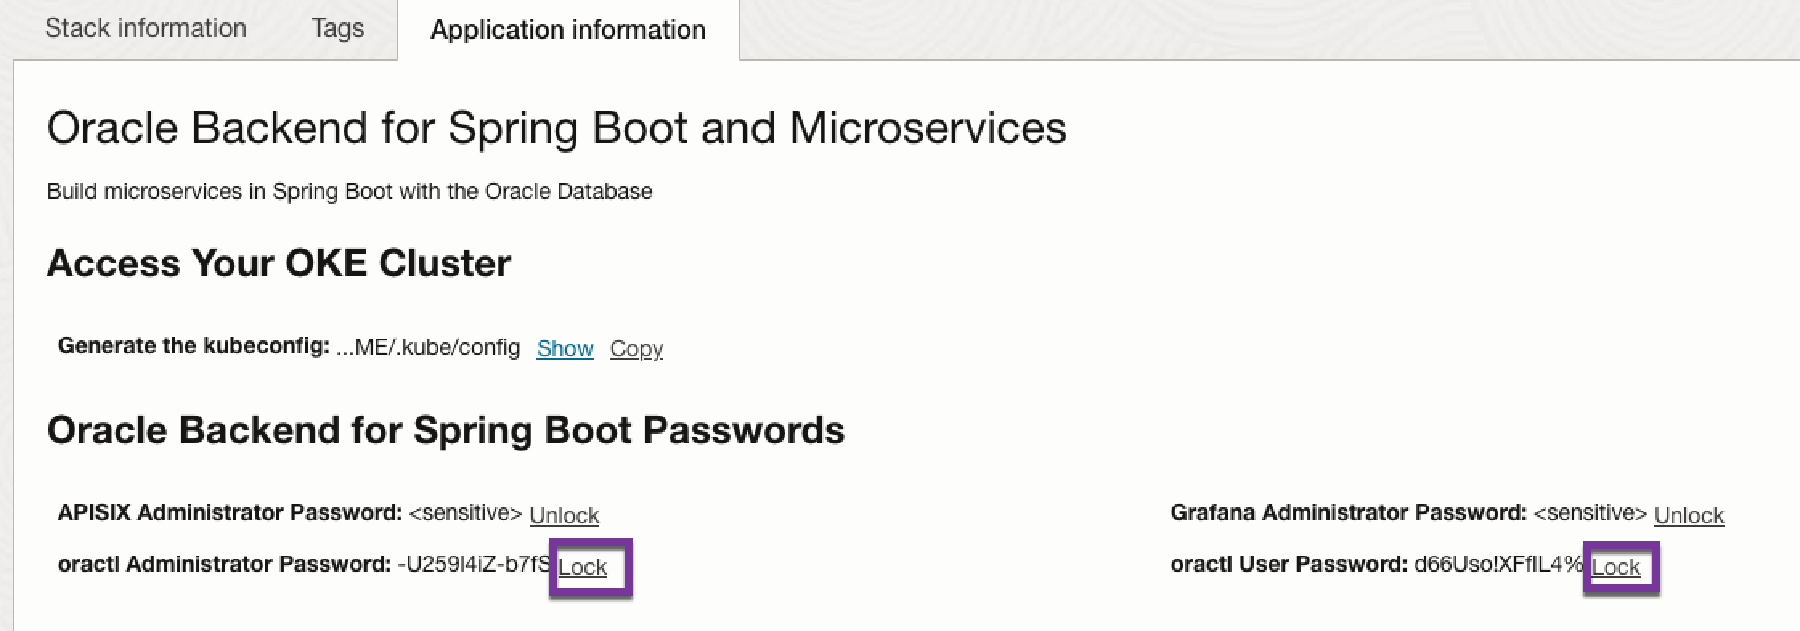Click the "oractl Administrator Password:" label
Viewport: 1800px width, 631px height.
pos(224,564)
